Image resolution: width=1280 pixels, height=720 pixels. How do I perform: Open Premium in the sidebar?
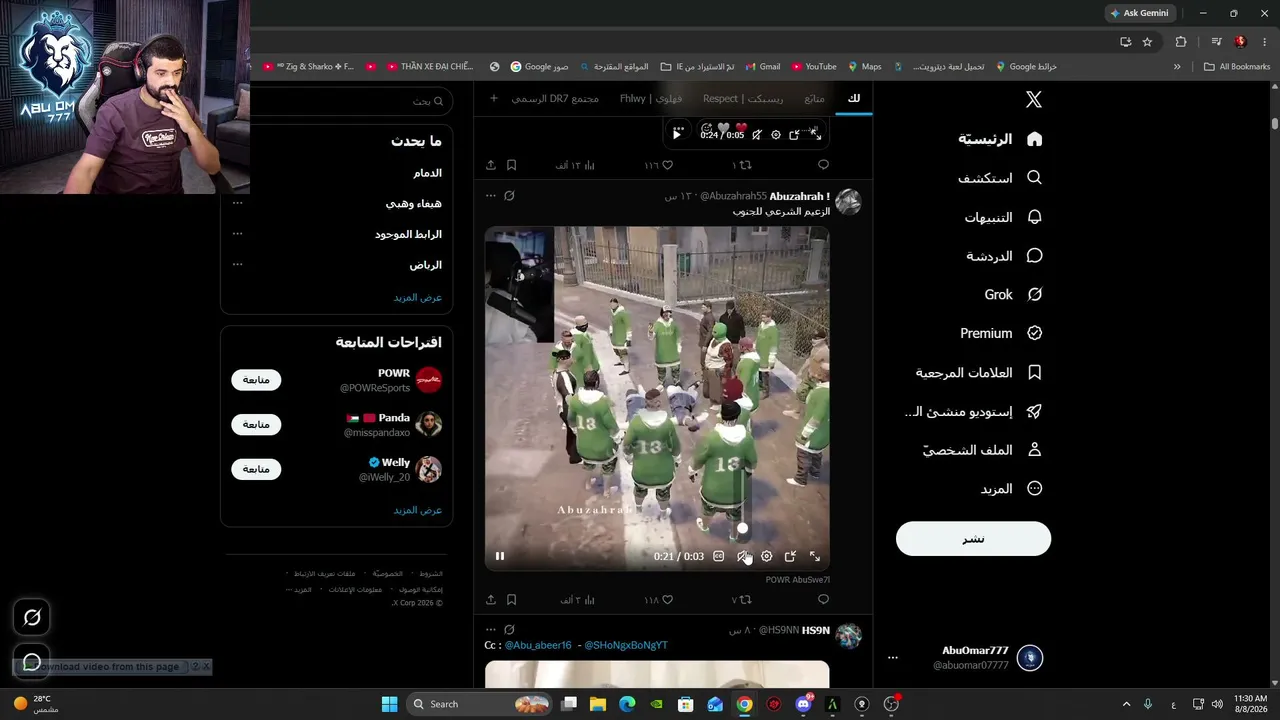(x=1001, y=333)
